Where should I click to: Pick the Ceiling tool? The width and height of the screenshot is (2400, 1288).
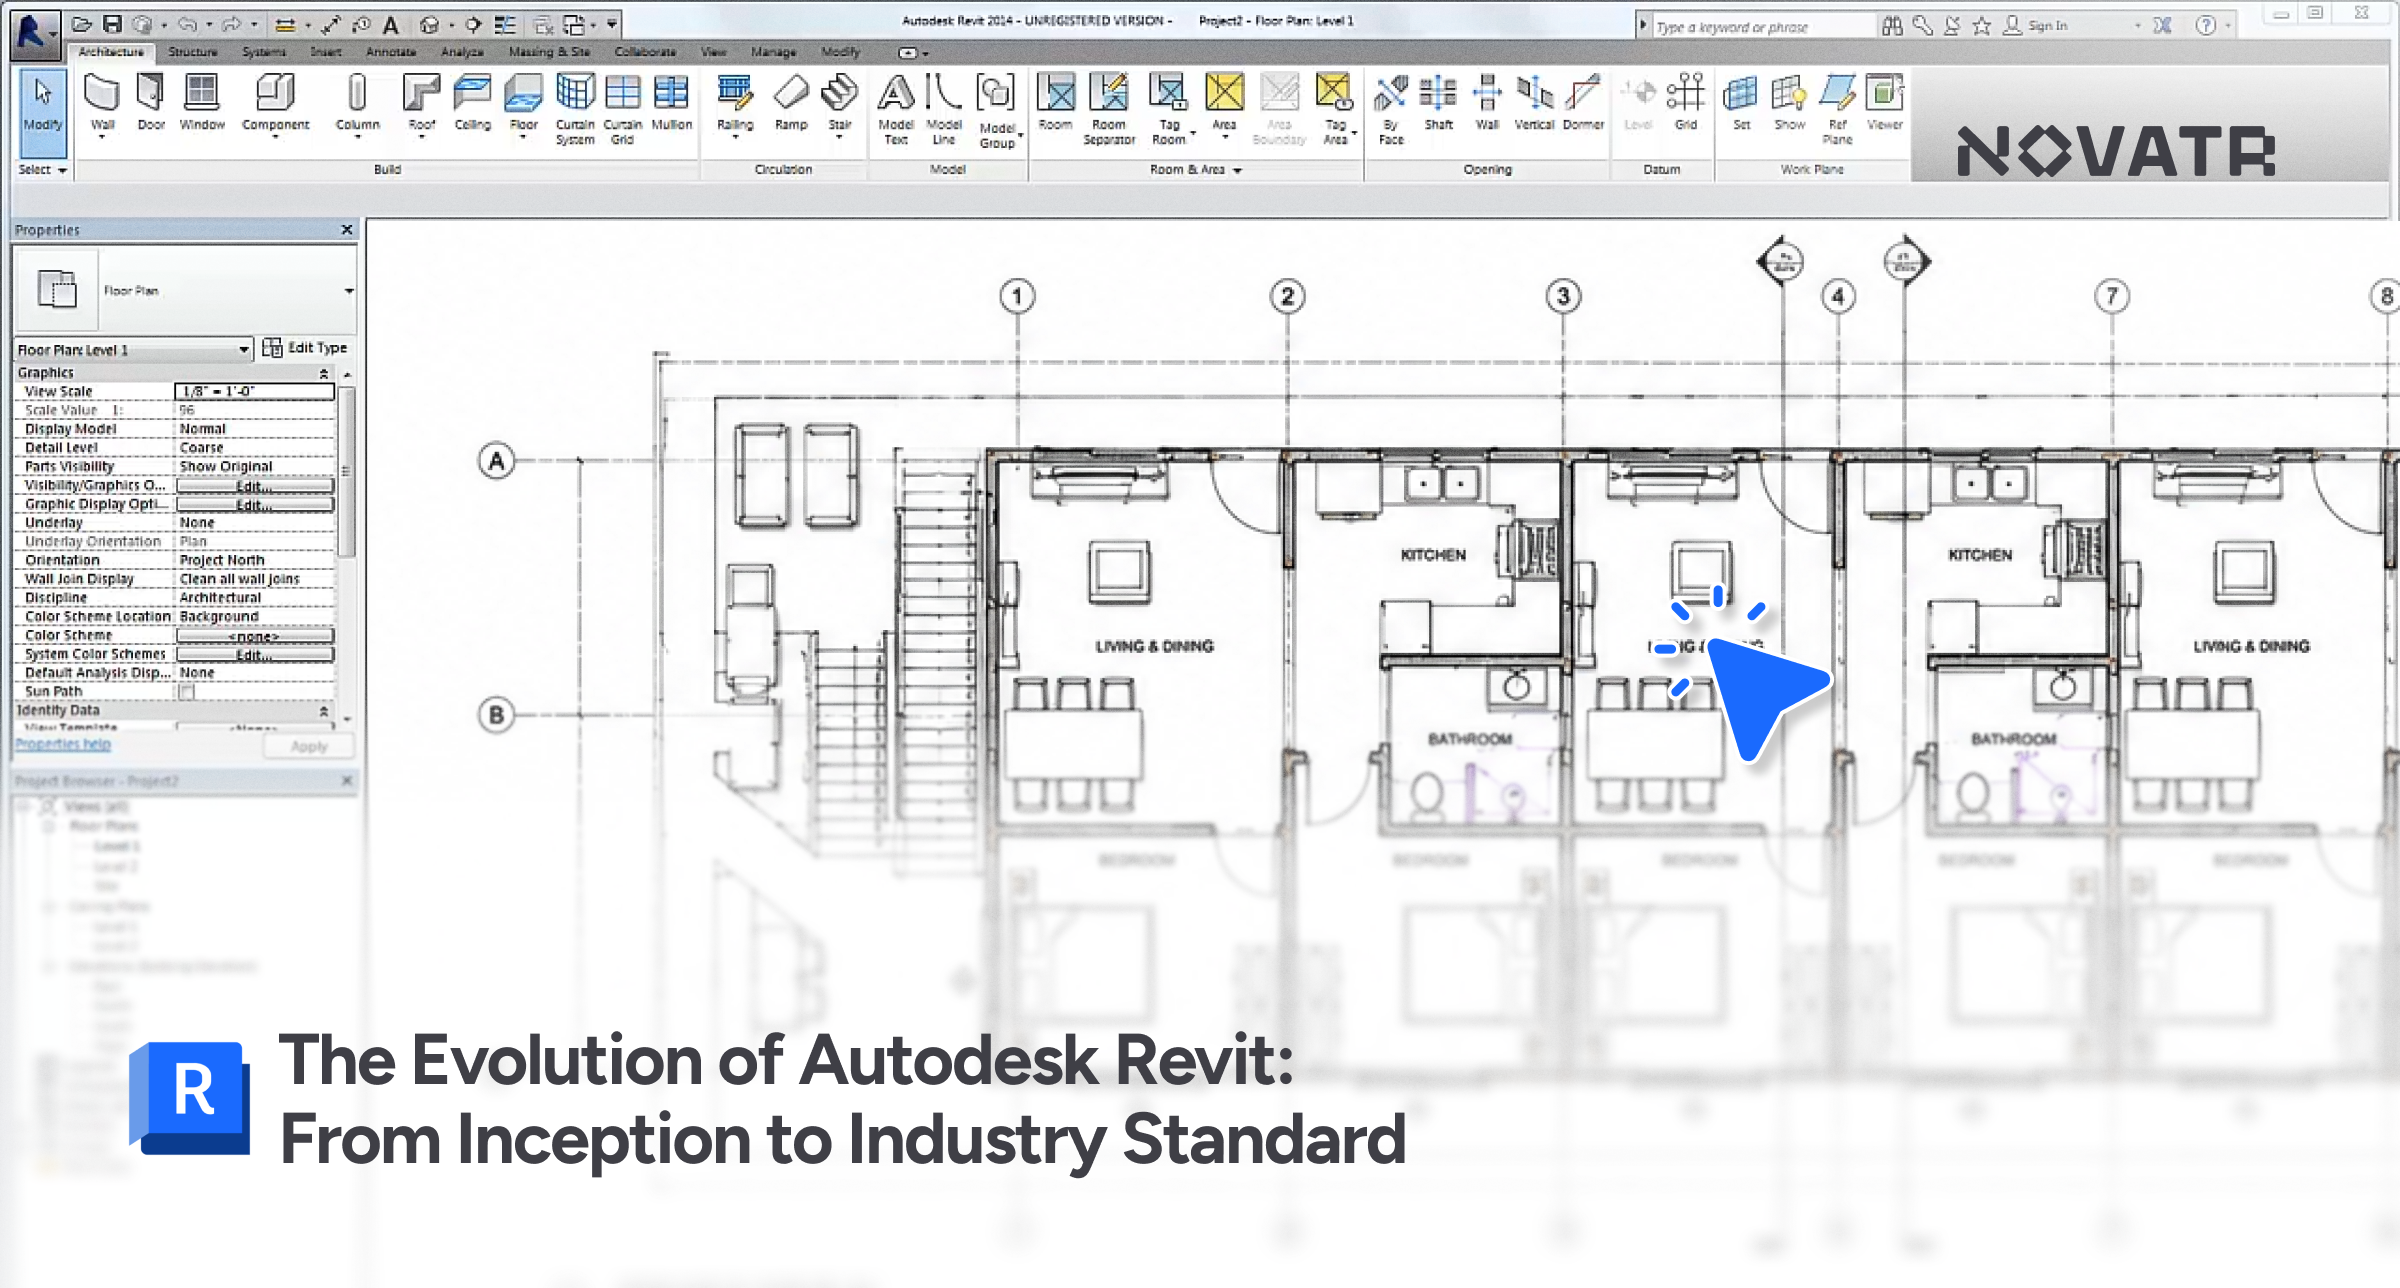472,103
